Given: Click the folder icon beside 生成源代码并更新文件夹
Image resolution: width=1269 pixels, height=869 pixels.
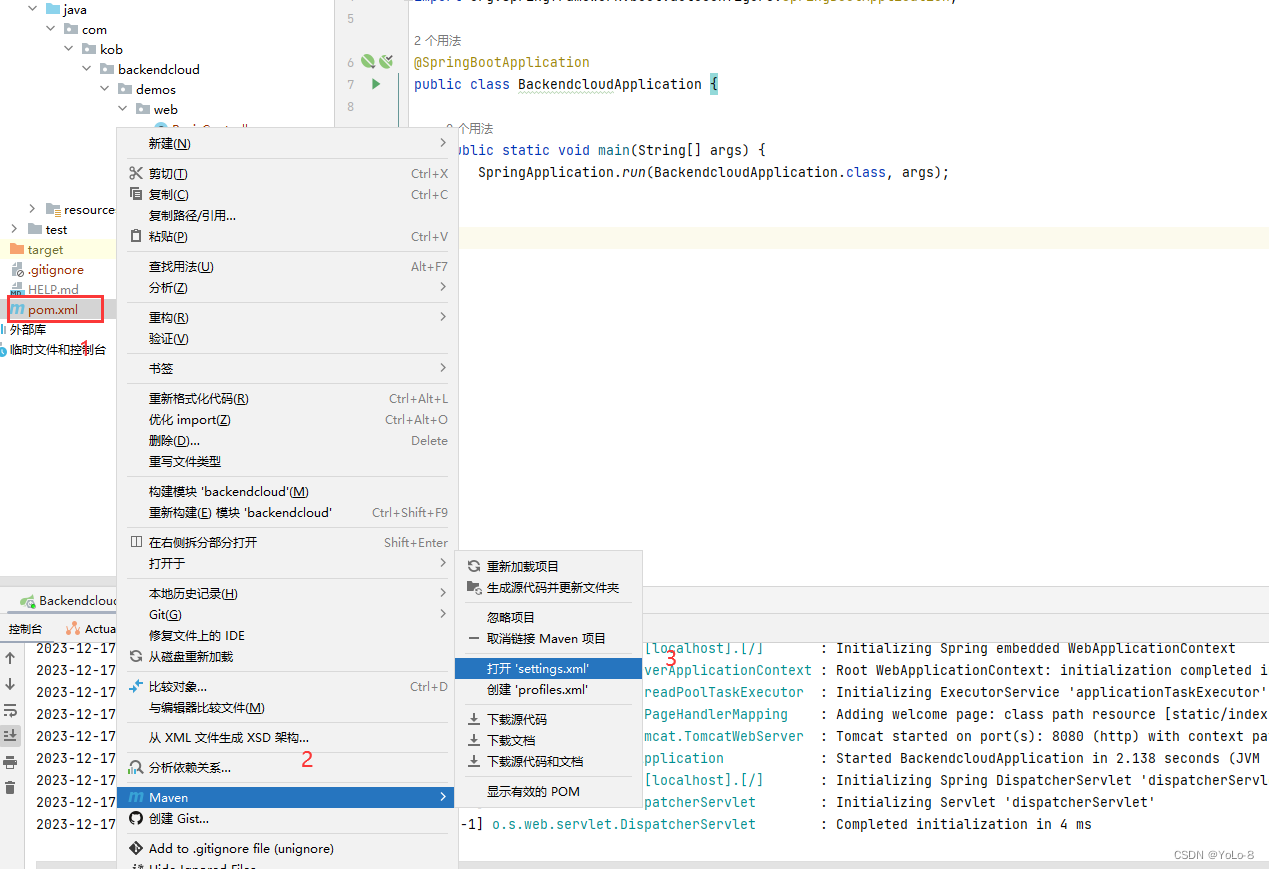Looking at the screenshot, I should tap(474, 587).
